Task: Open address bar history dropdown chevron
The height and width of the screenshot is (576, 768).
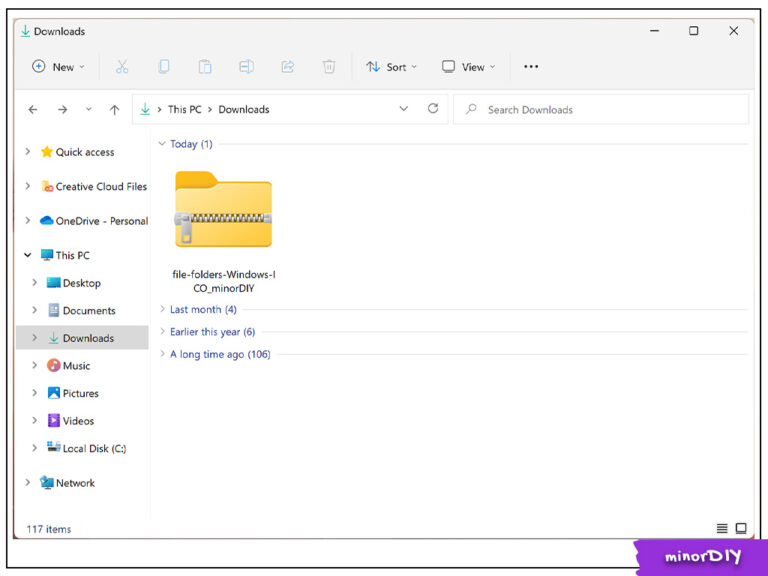Action: coord(404,109)
